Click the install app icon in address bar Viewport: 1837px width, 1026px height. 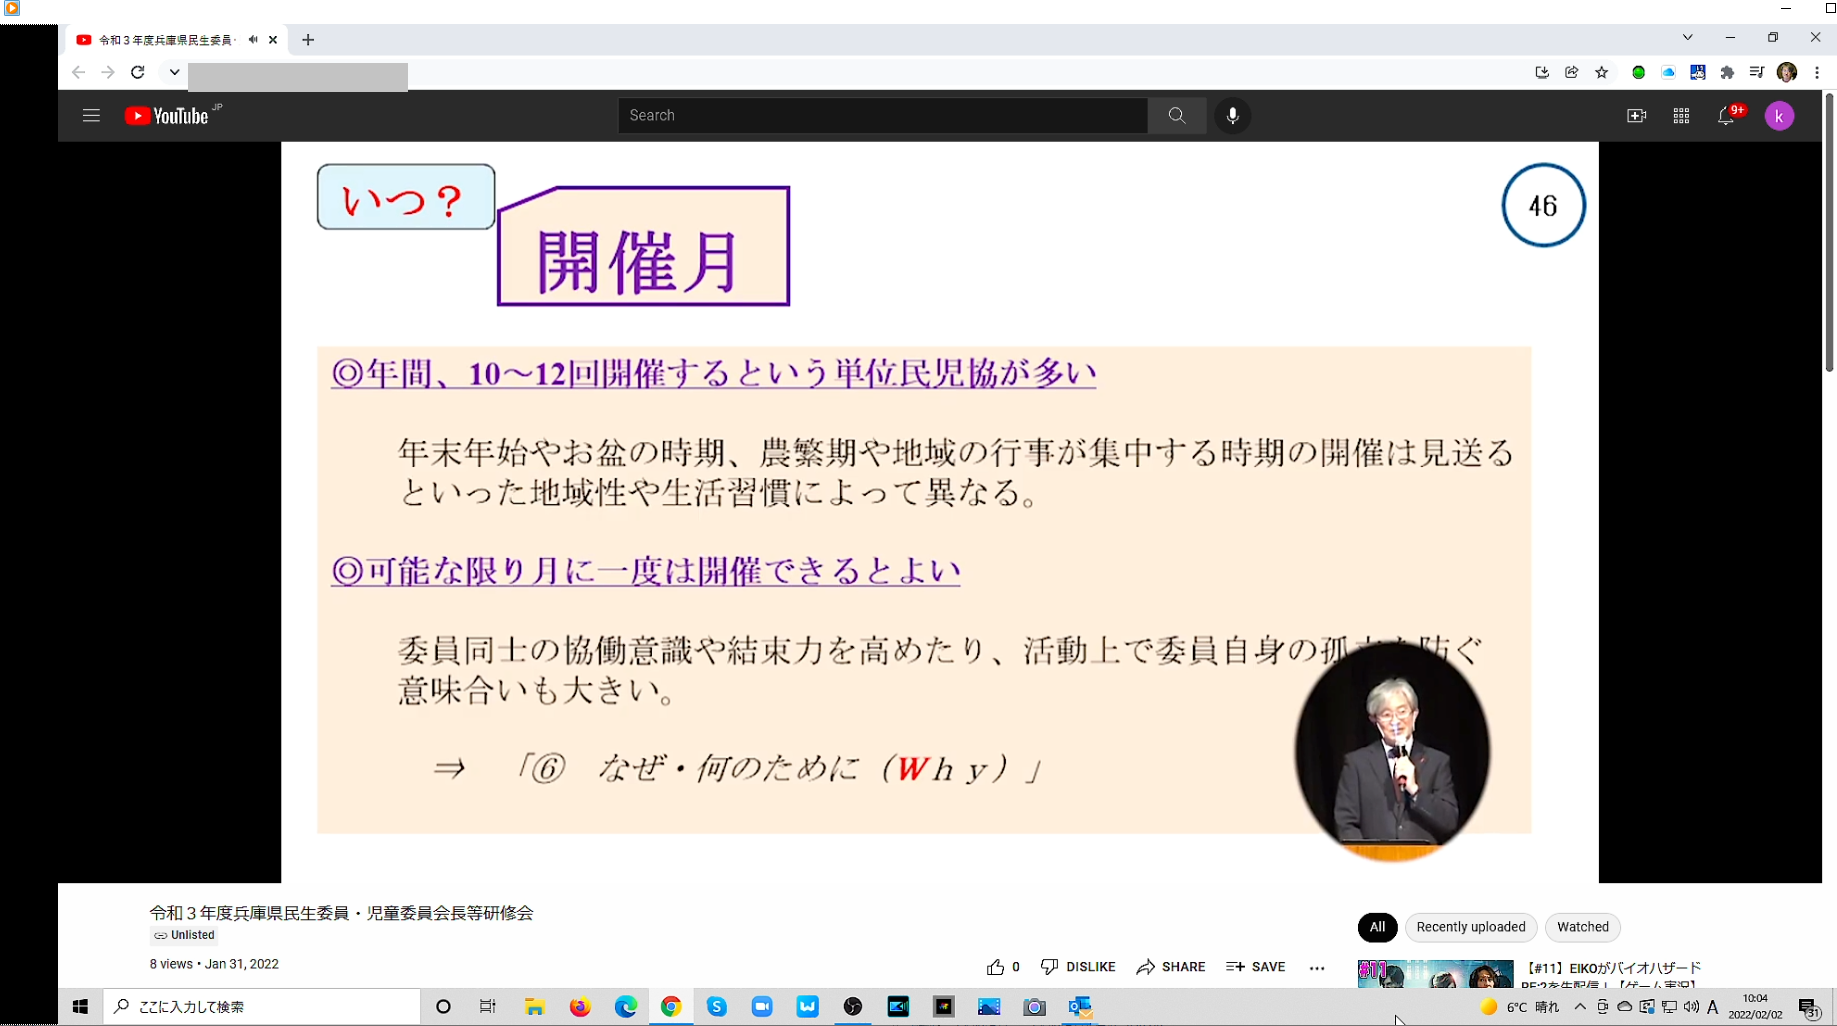click(1542, 72)
